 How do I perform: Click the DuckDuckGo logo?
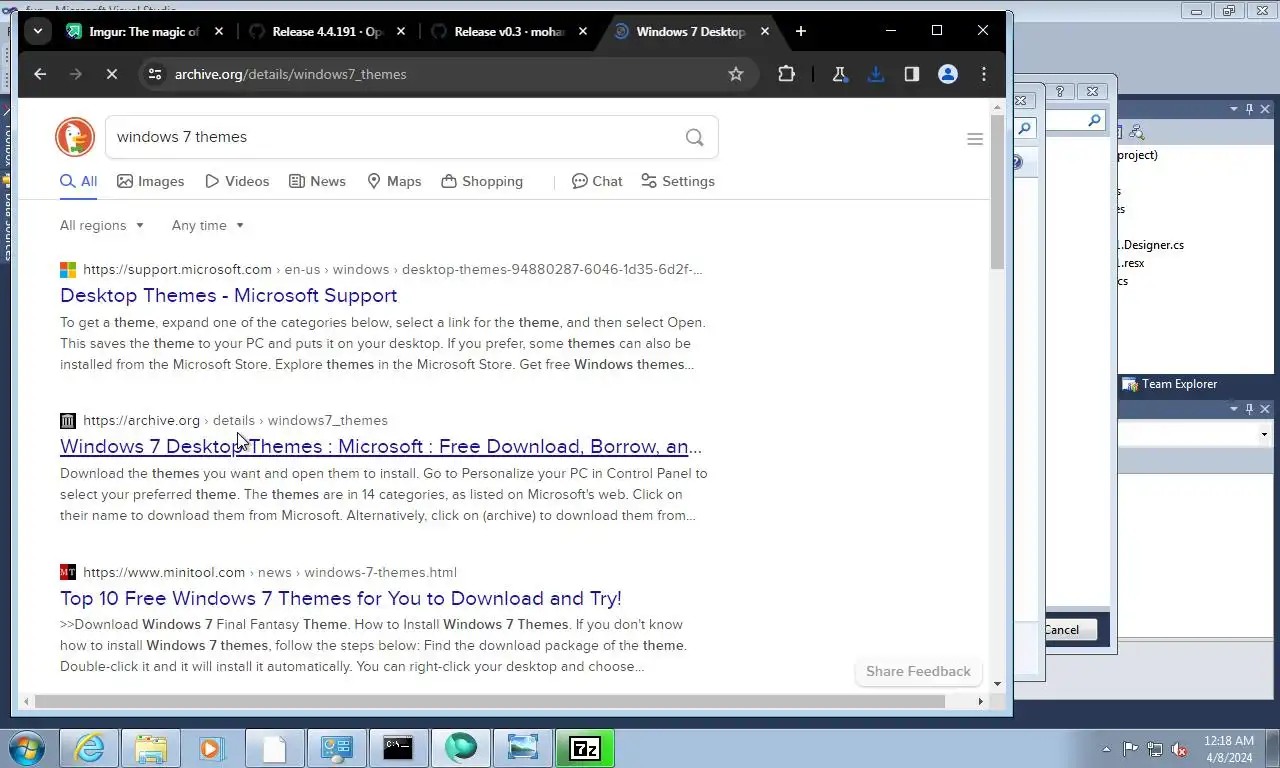pos(75,137)
